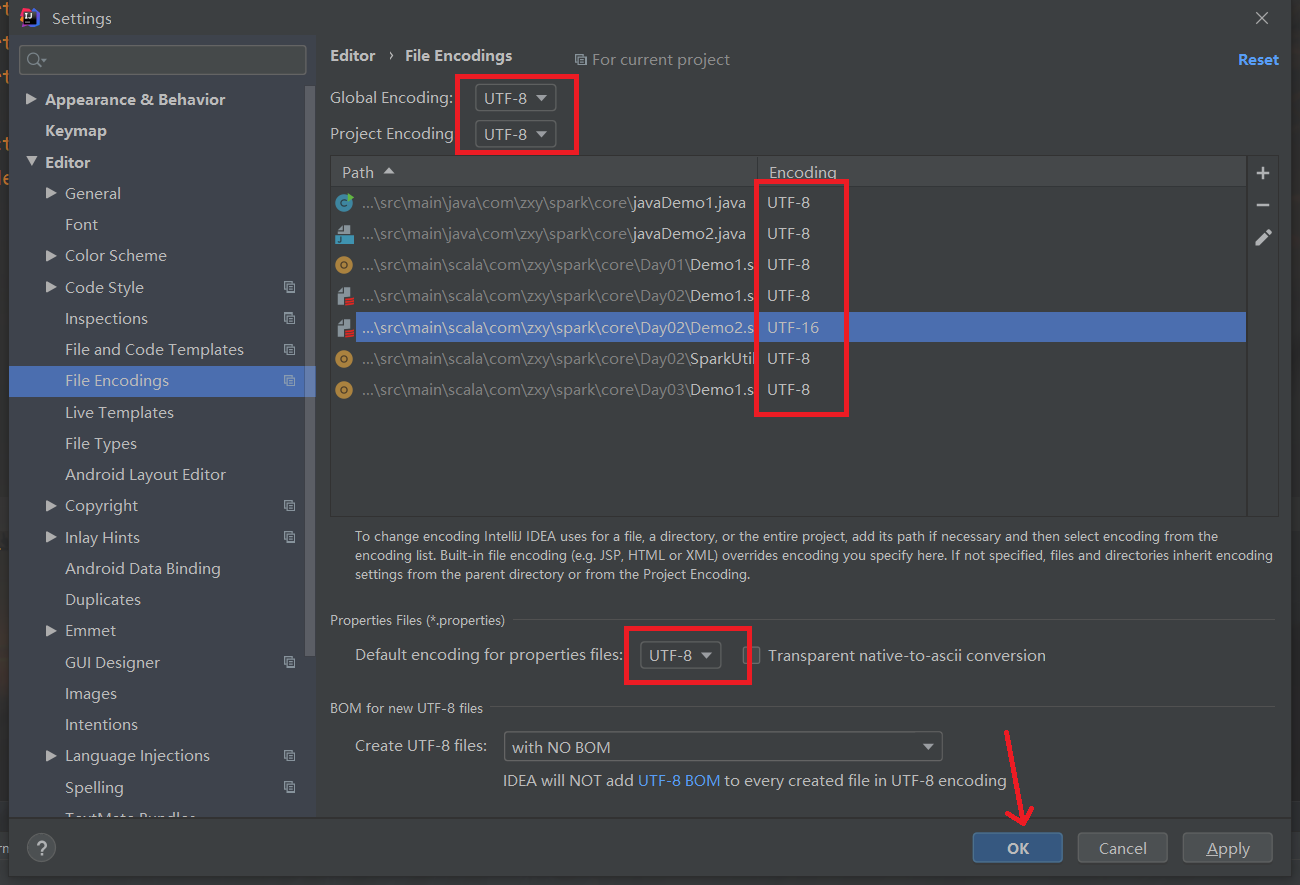Click the Reset link
Image resolution: width=1300 pixels, height=885 pixels.
click(1258, 59)
